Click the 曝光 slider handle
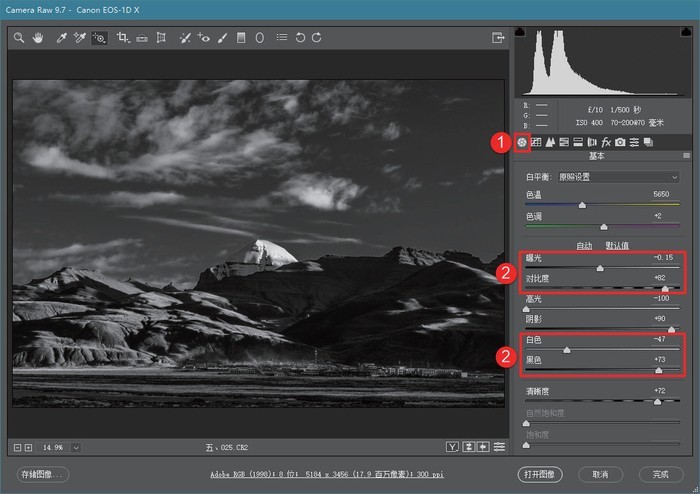700x494 pixels. pyautogui.click(x=600, y=268)
